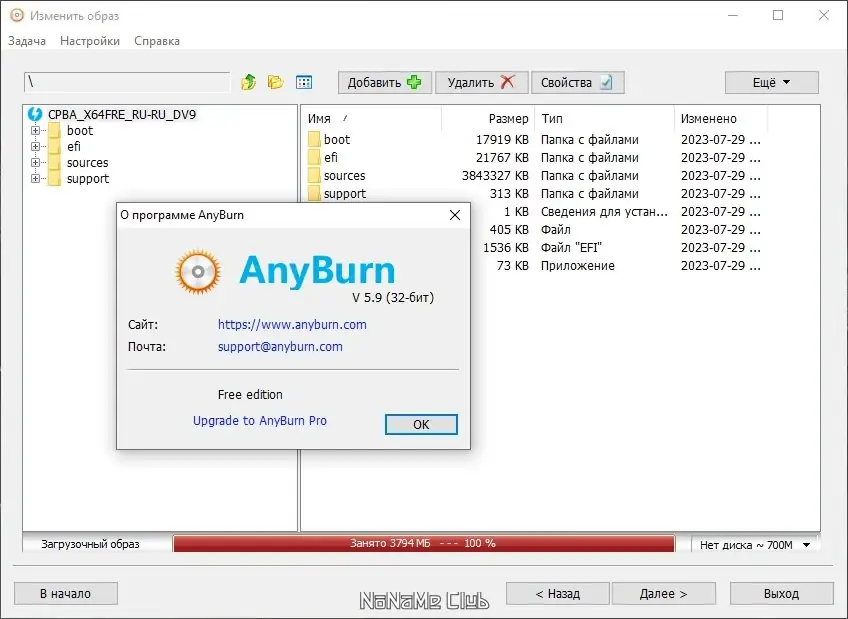Sort the list by the Изменено column
Image resolution: width=848 pixels, height=619 pixels.
pos(721,118)
